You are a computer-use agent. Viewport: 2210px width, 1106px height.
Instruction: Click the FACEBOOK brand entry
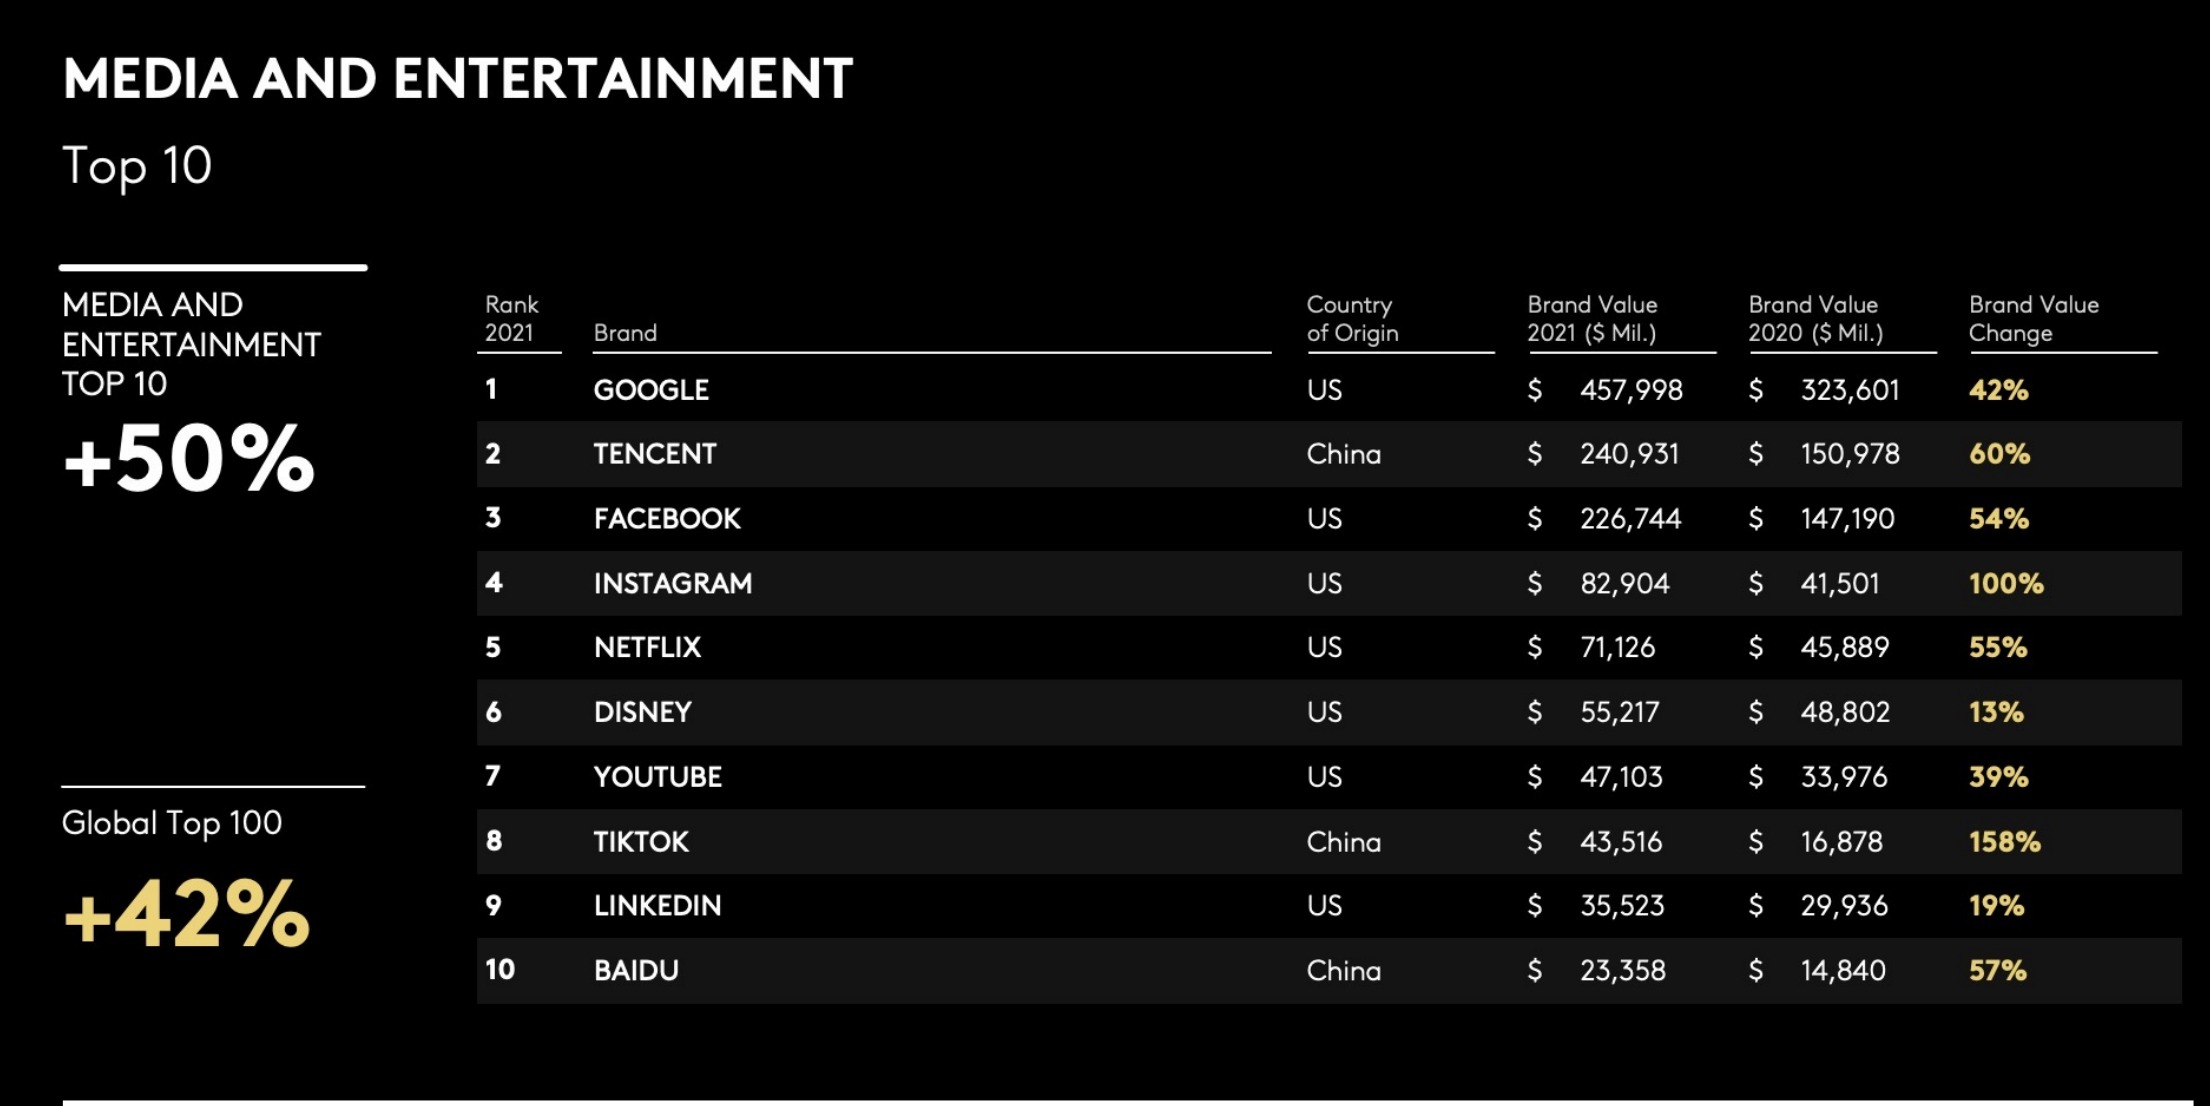(x=667, y=519)
